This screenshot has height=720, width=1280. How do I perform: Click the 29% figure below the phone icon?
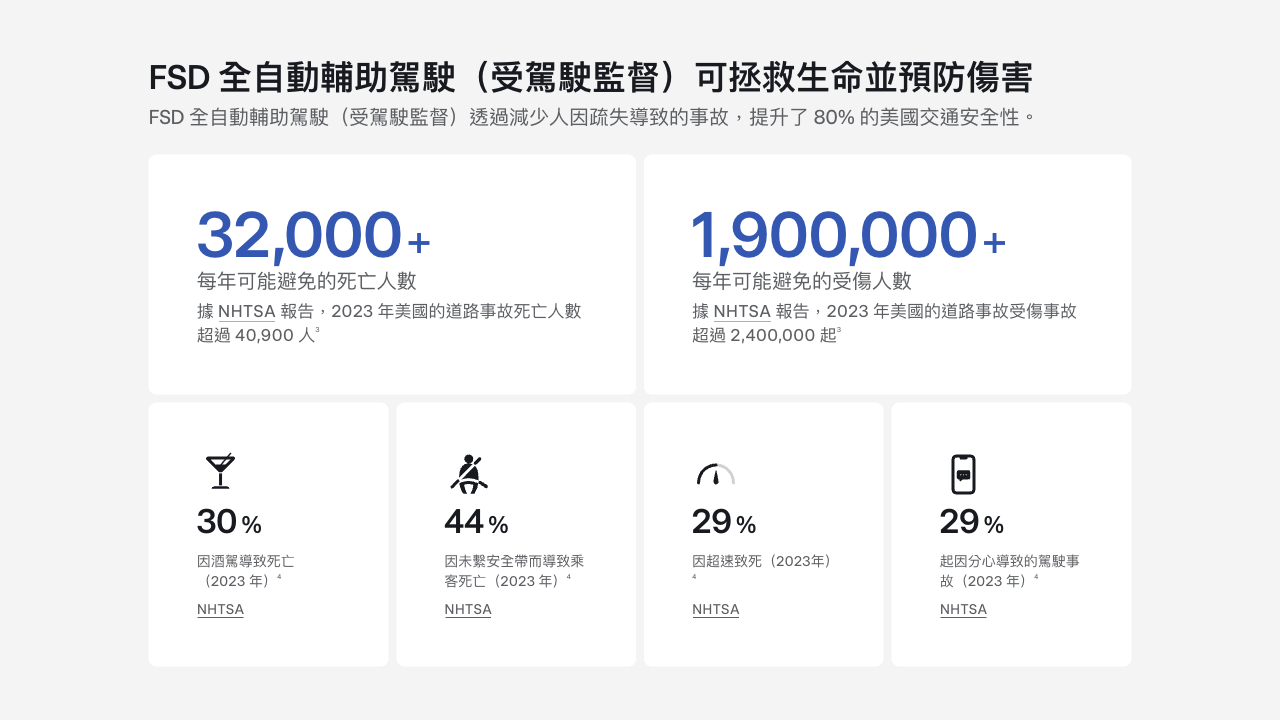[971, 522]
